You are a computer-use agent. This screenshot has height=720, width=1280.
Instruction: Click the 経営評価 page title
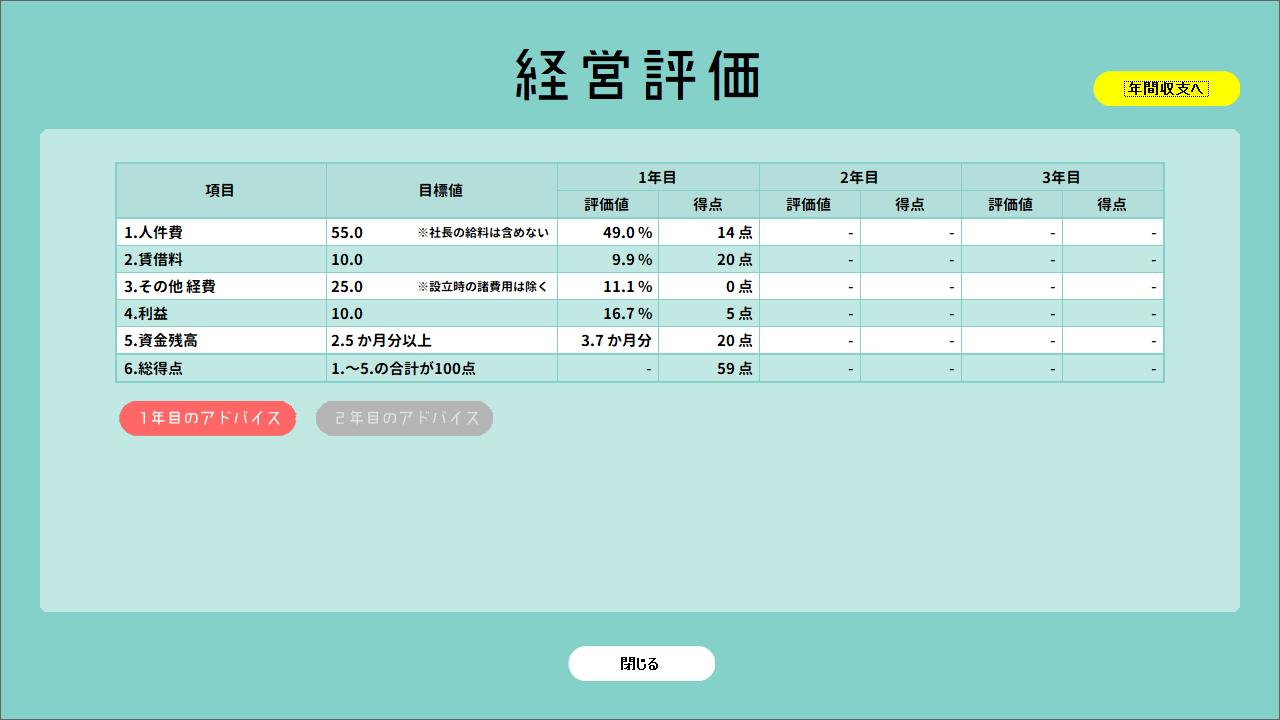tap(639, 74)
